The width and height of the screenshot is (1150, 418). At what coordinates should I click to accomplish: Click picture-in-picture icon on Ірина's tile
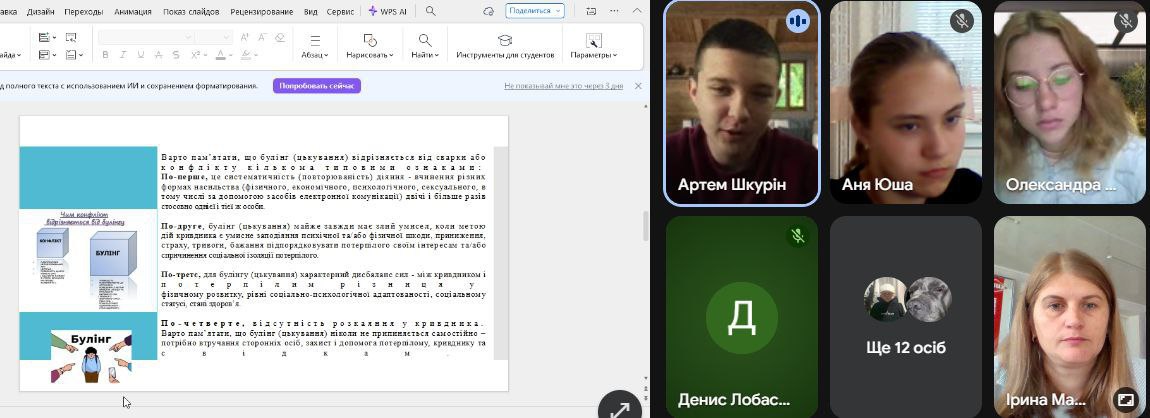1125,399
